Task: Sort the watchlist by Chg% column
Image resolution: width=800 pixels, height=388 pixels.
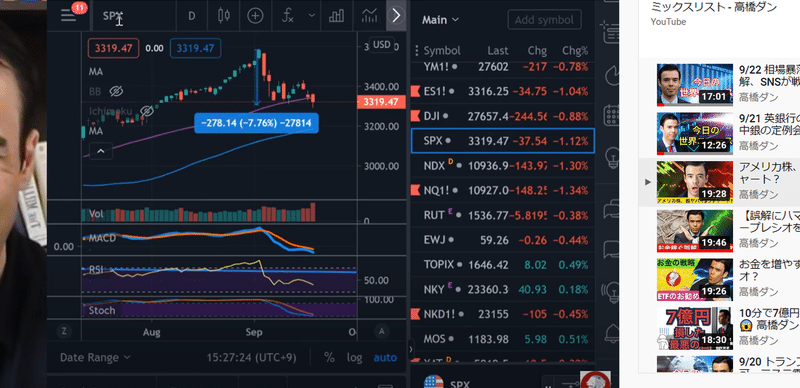Action: coord(575,51)
